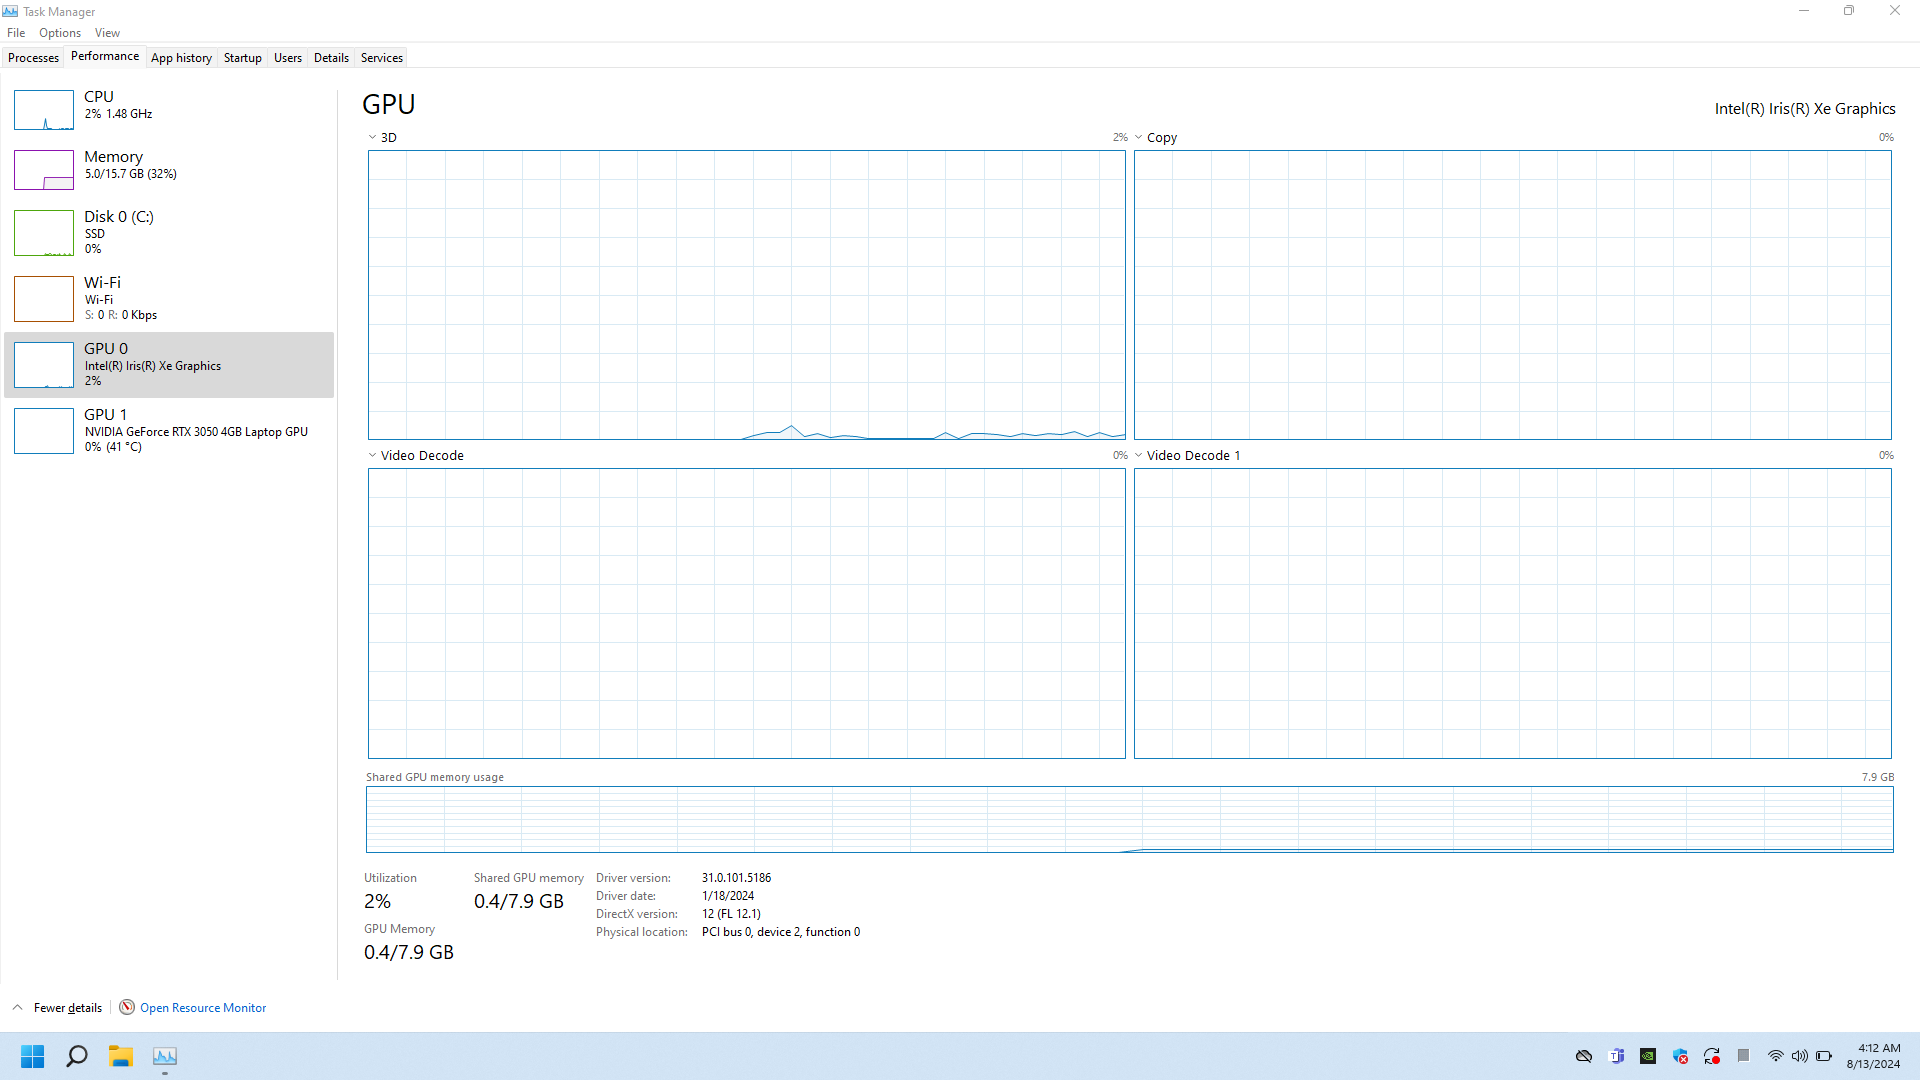Image resolution: width=1920 pixels, height=1080 pixels.
Task: Select the CPU performance graph thumbnail
Action: coord(44,110)
